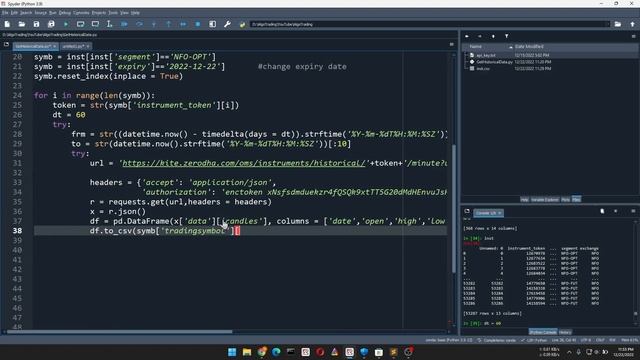Create a new file from toolbar
Screen dimensions: 640x360
coord(7,24)
